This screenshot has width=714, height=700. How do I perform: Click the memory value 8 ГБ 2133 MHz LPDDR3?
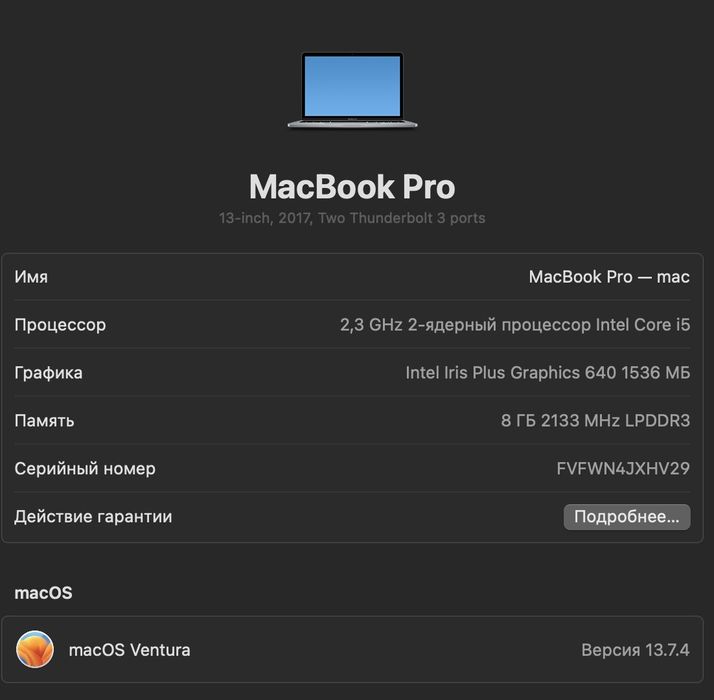[x=596, y=420]
